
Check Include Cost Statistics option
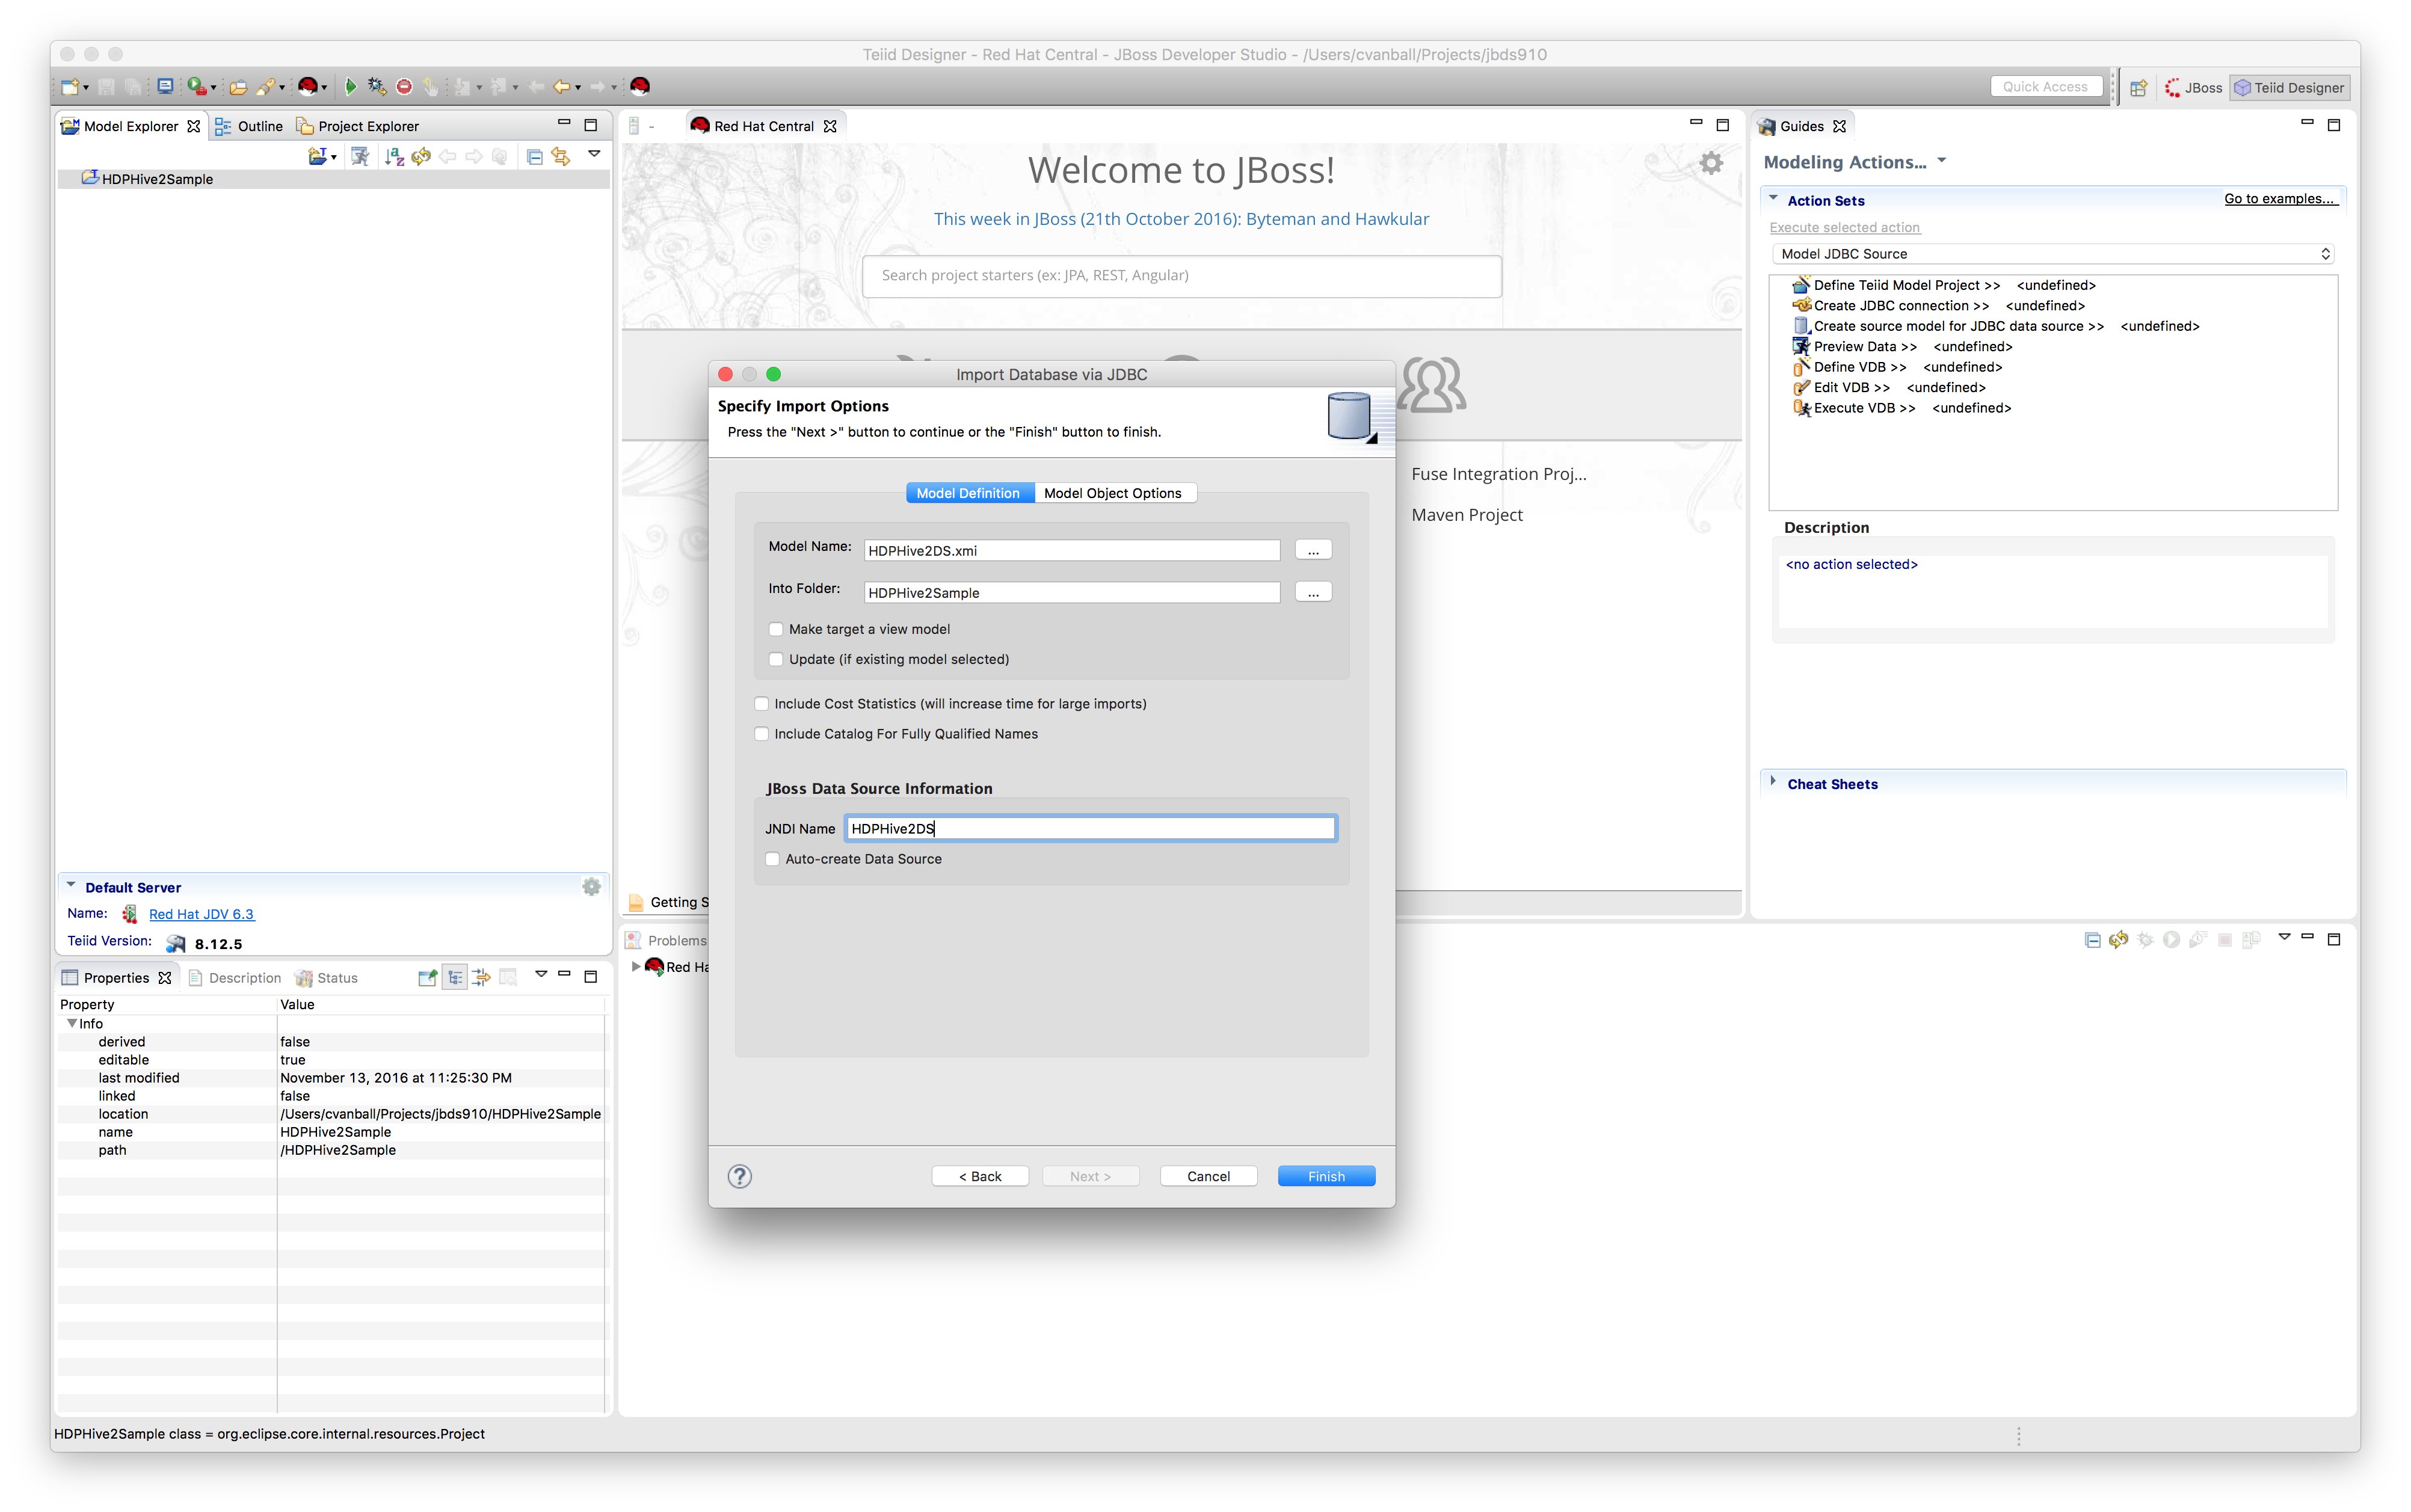[x=762, y=704]
